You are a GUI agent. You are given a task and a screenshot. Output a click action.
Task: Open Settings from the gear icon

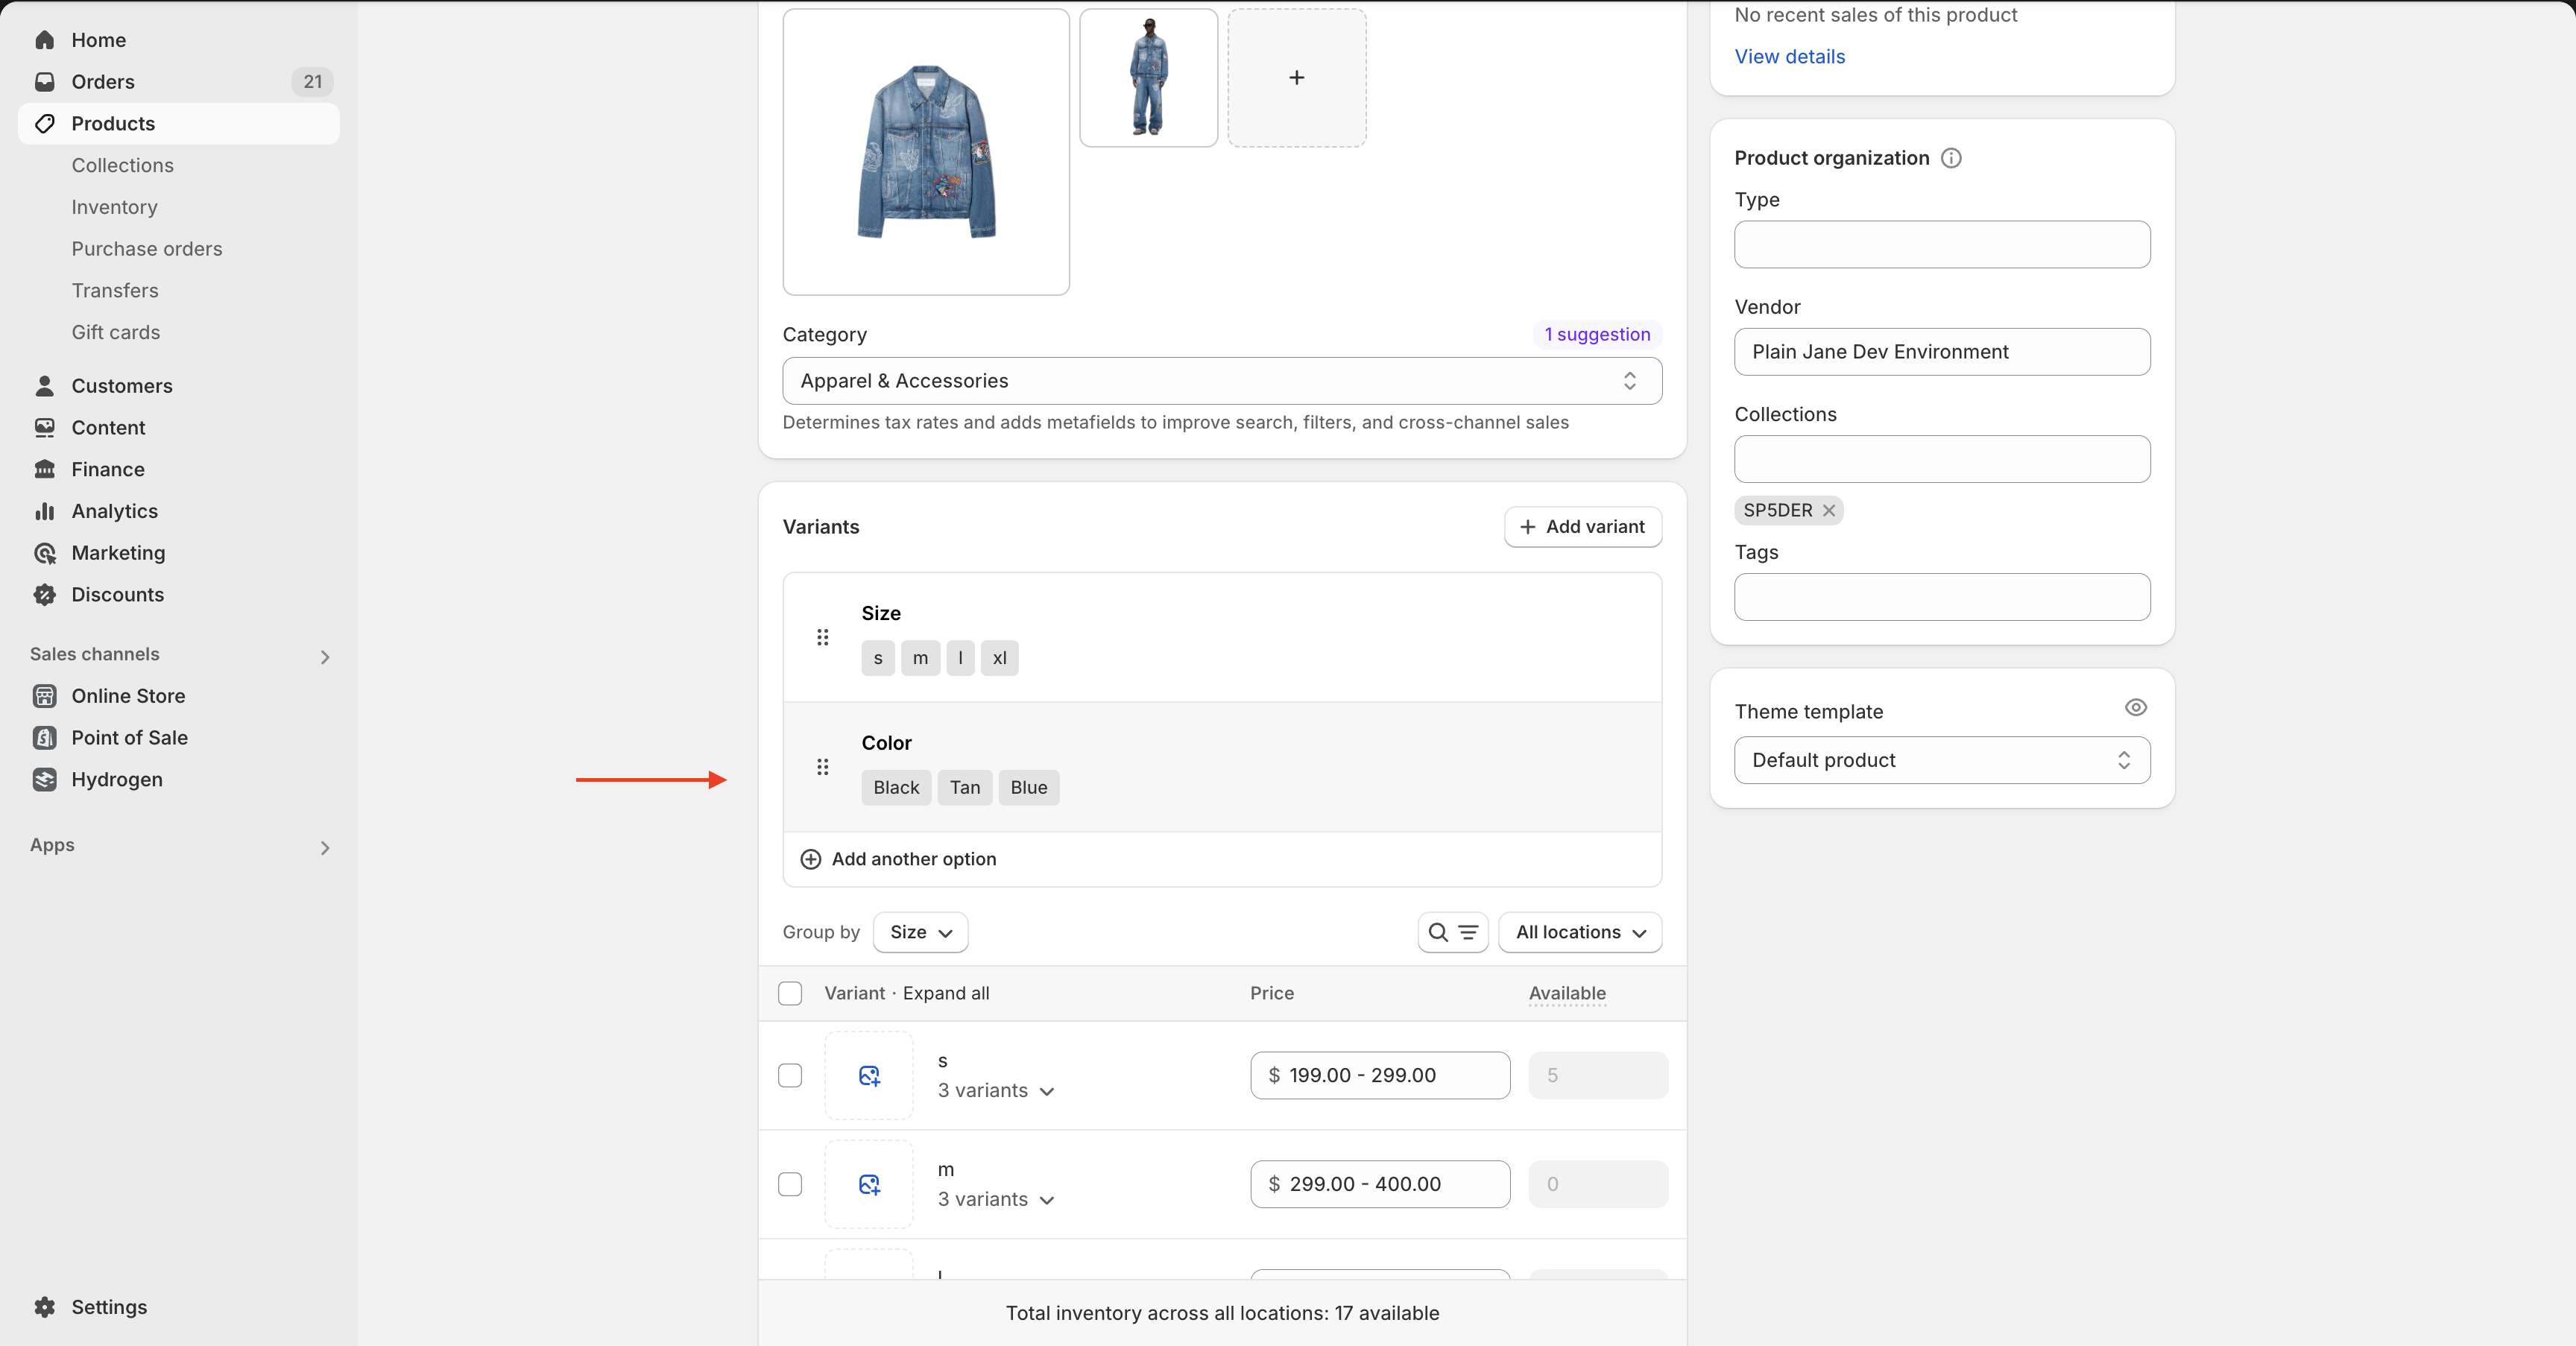[45, 1307]
